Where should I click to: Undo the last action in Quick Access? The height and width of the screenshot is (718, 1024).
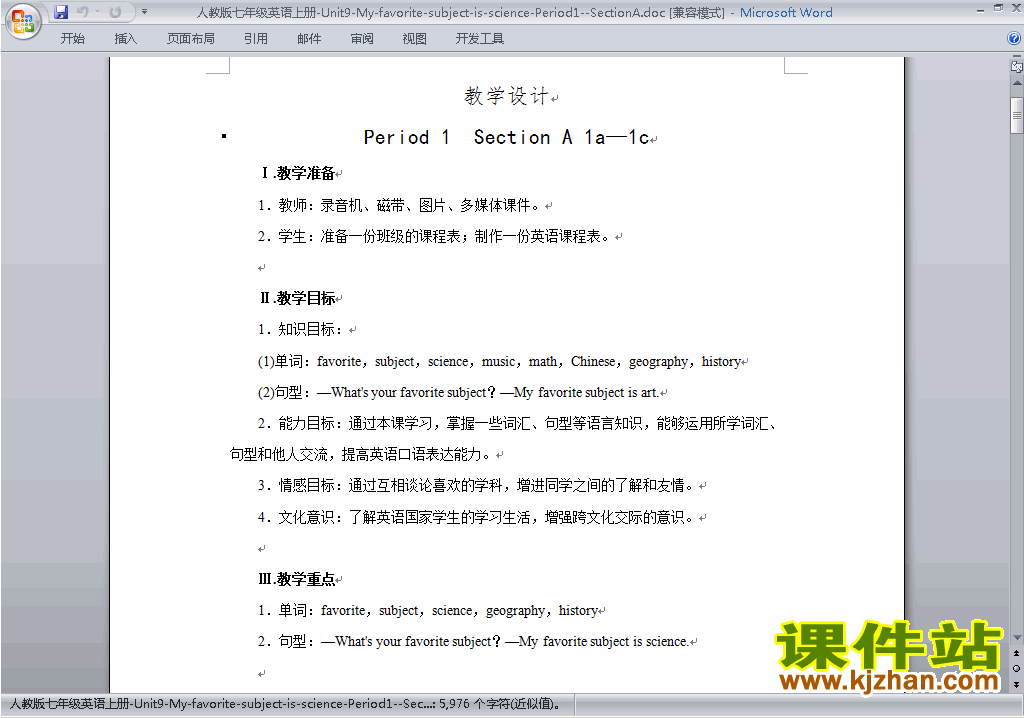(82, 12)
